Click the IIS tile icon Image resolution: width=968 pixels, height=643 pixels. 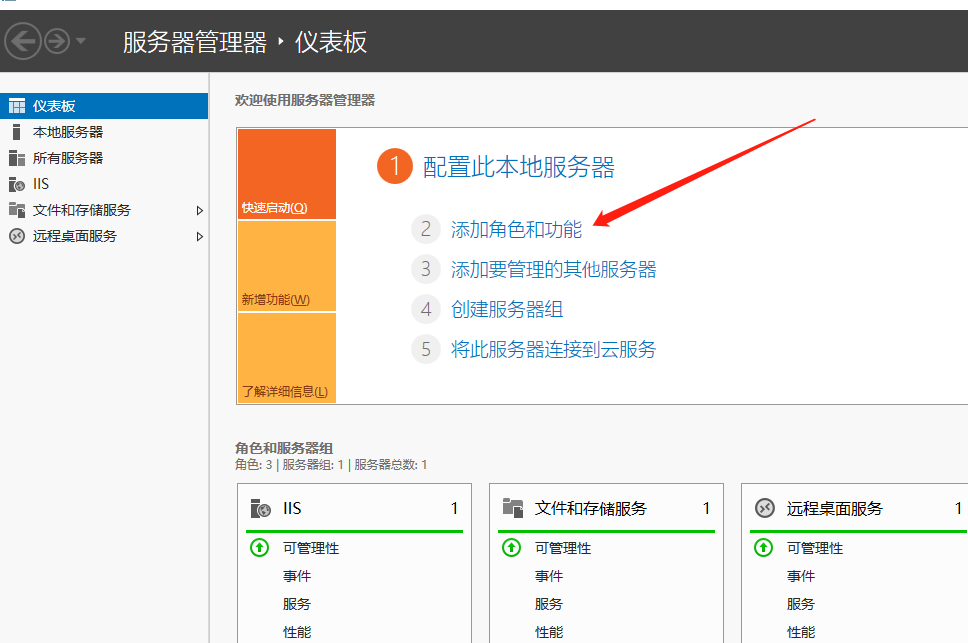(261, 508)
